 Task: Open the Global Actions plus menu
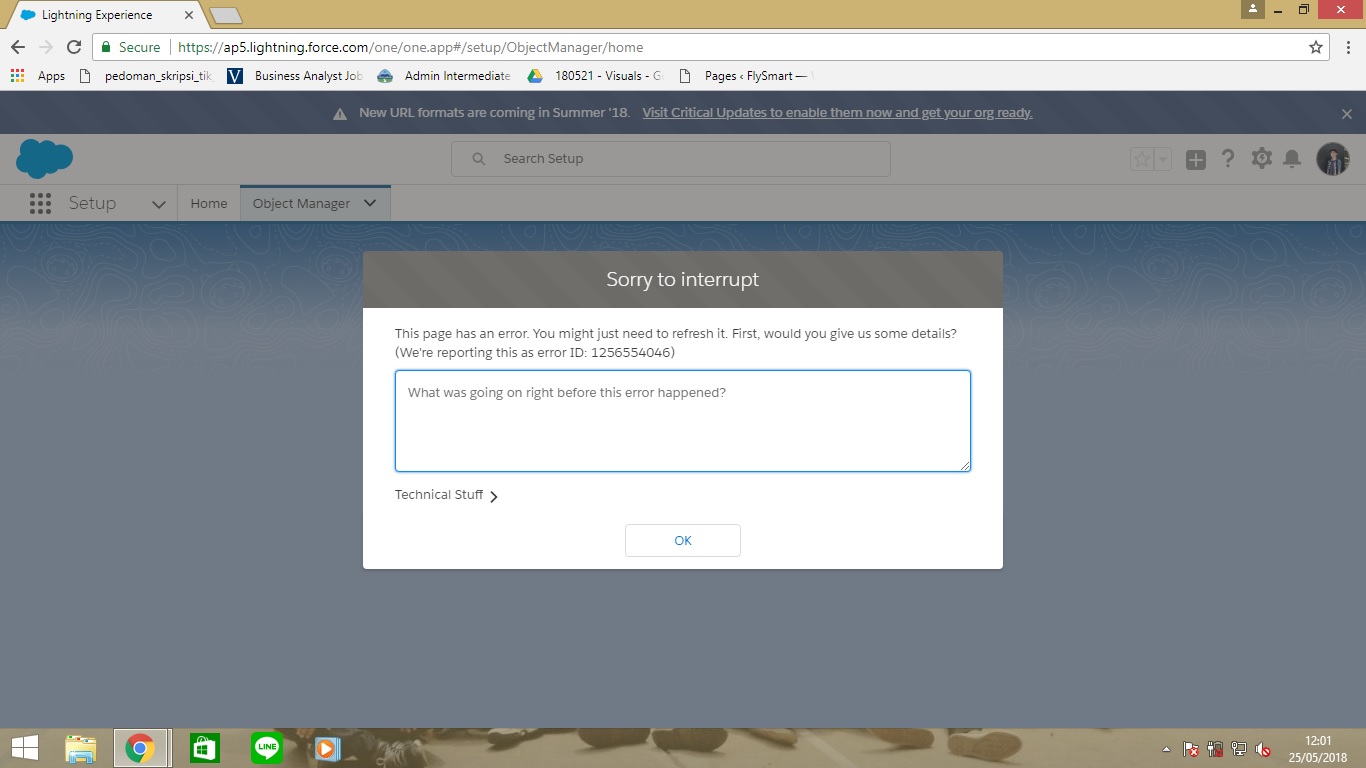click(x=1196, y=159)
